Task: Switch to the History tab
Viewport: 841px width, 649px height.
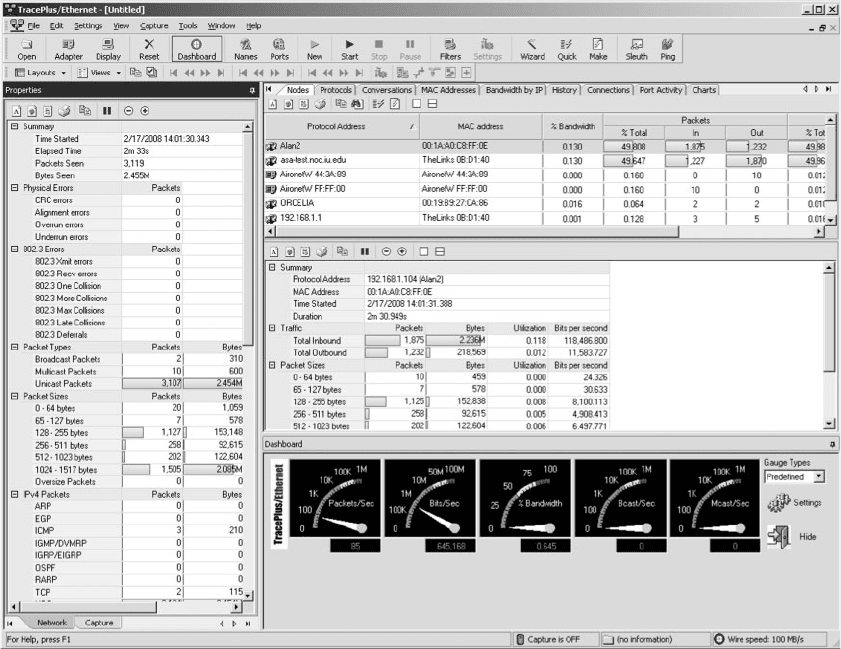Action: [x=564, y=90]
